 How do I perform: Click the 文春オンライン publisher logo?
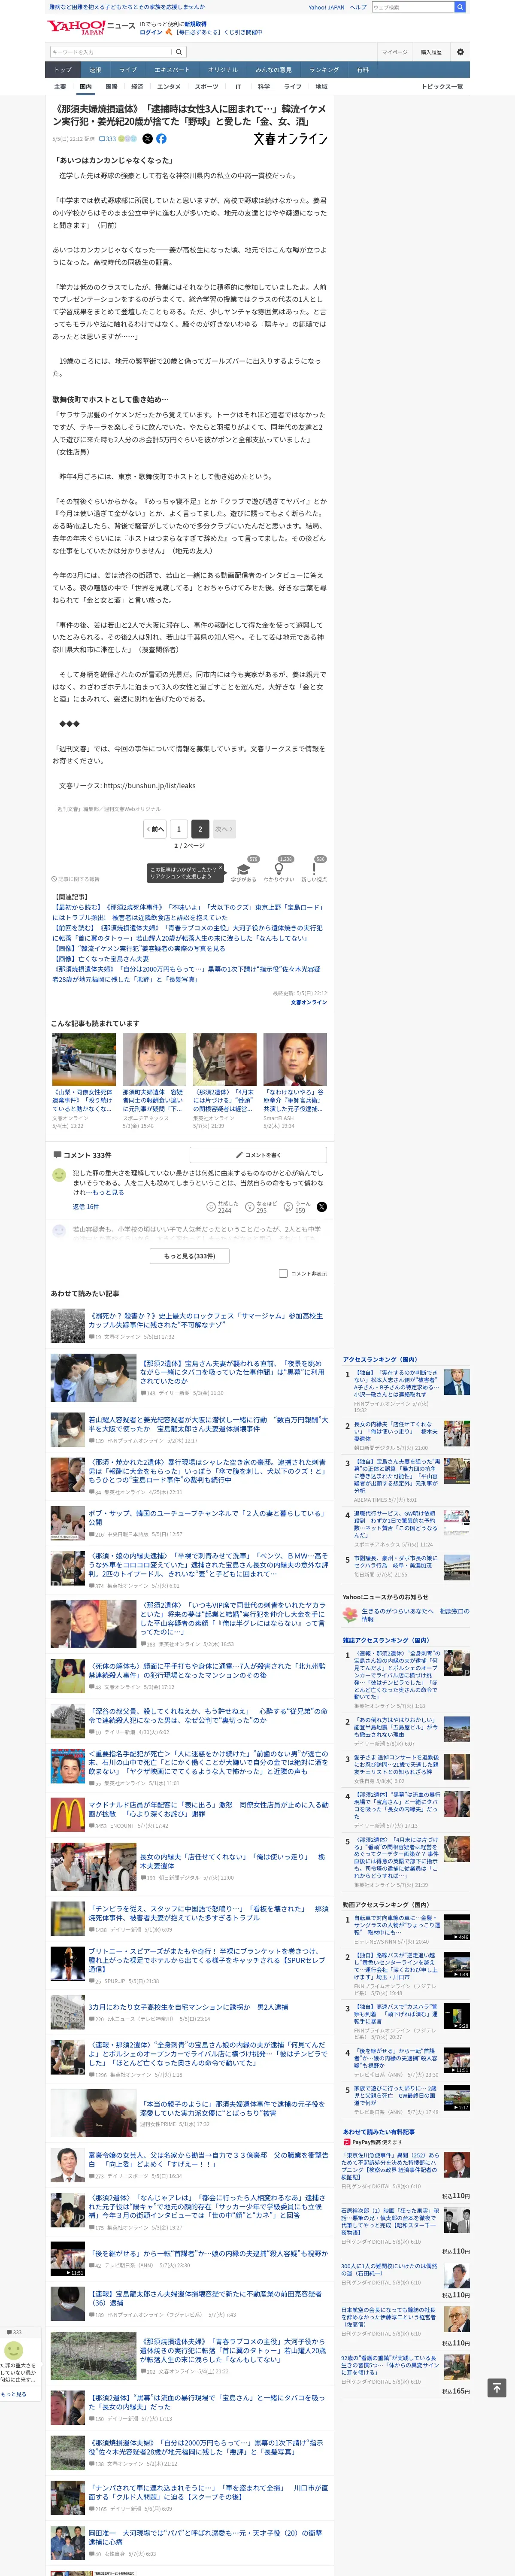point(290,139)
